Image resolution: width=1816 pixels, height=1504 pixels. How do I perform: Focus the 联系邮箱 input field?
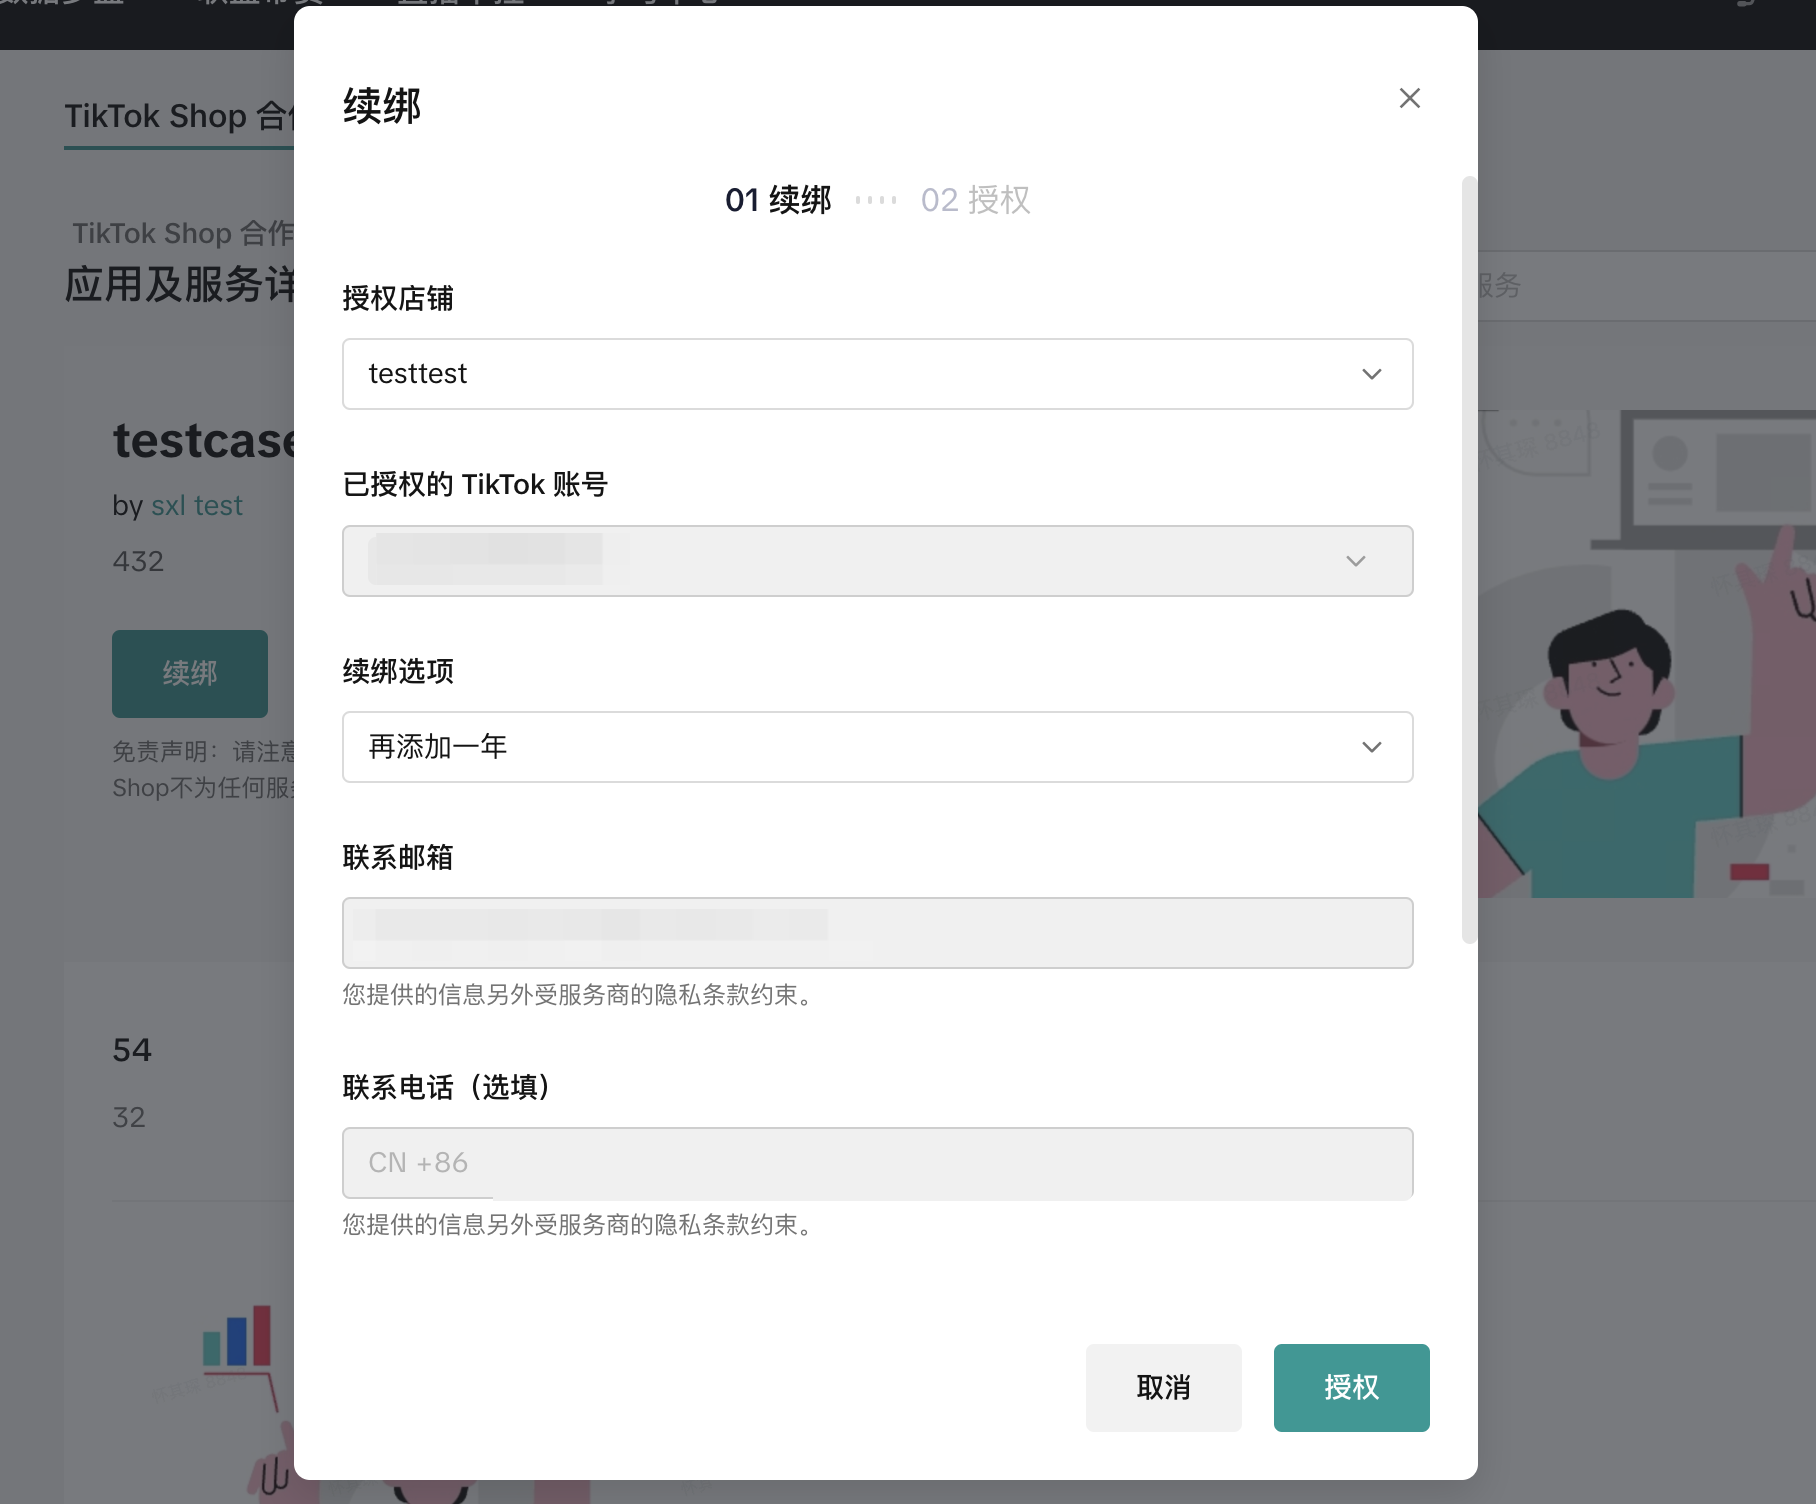pos(876,933)
